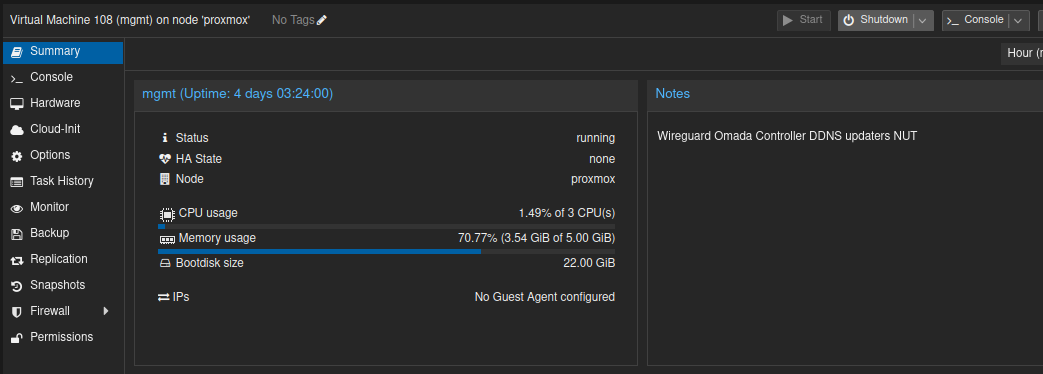Open the Shutdown dropdown arrow

pyautogui.click(x=923, y=21)
